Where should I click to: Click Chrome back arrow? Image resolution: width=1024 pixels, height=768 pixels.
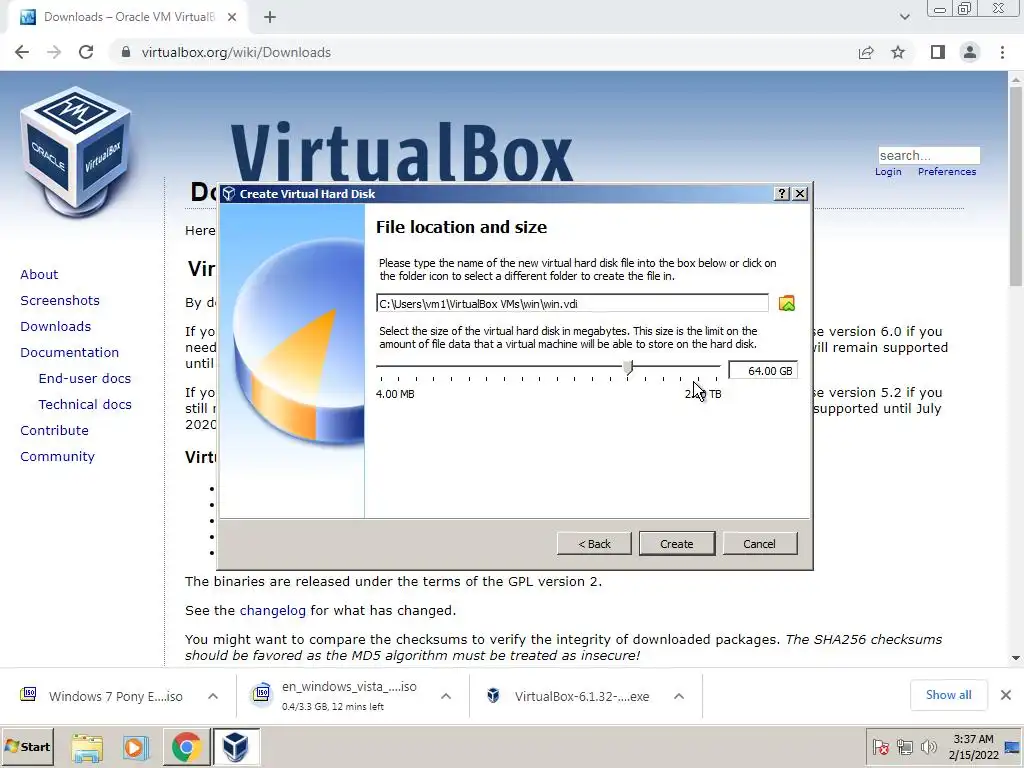[22, 52]
